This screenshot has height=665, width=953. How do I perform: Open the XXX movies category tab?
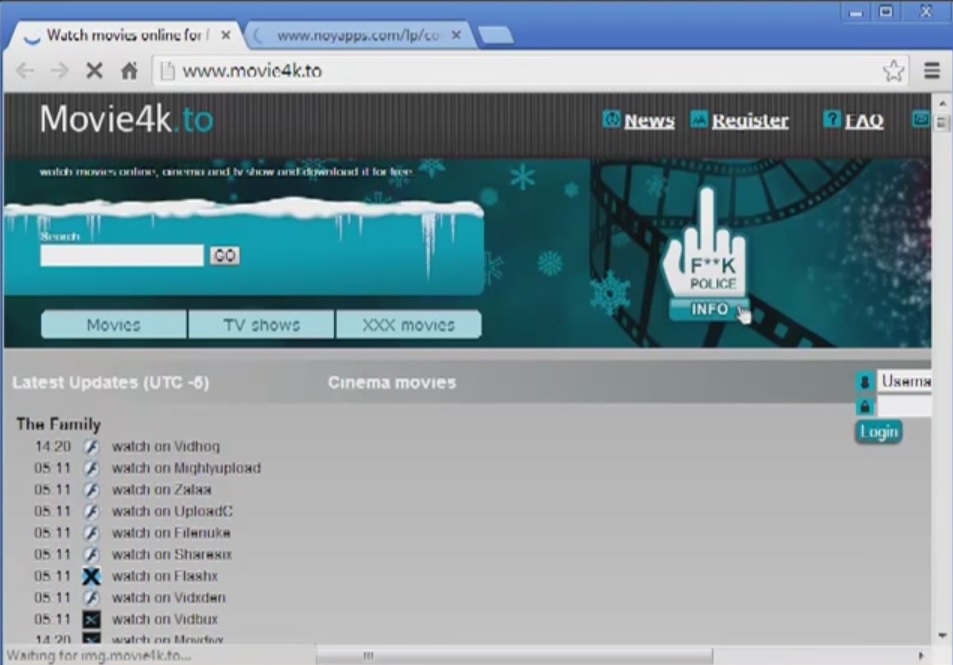coord(408,325)
